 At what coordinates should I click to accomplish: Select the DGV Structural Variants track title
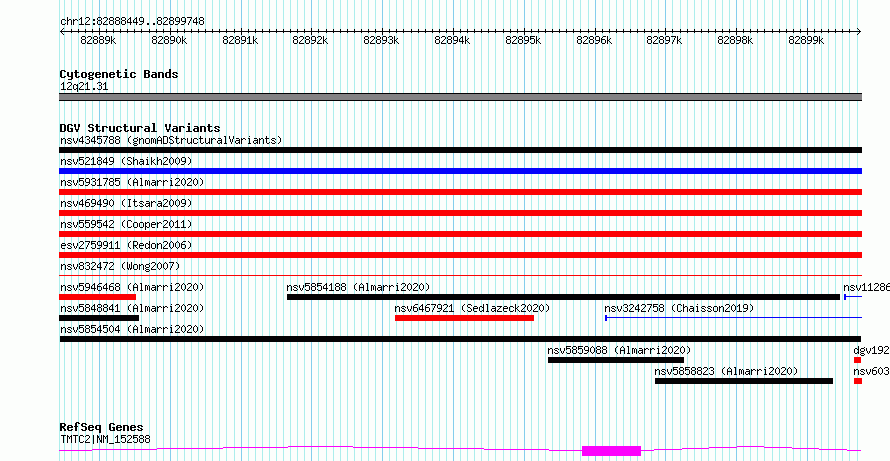[140, 128]
